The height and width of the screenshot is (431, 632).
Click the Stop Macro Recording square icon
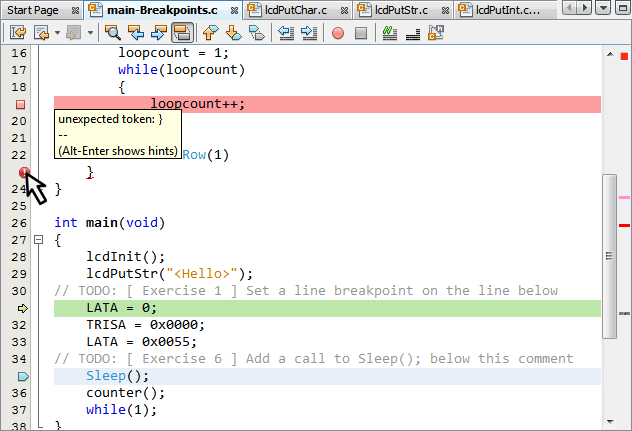[360, 33]
